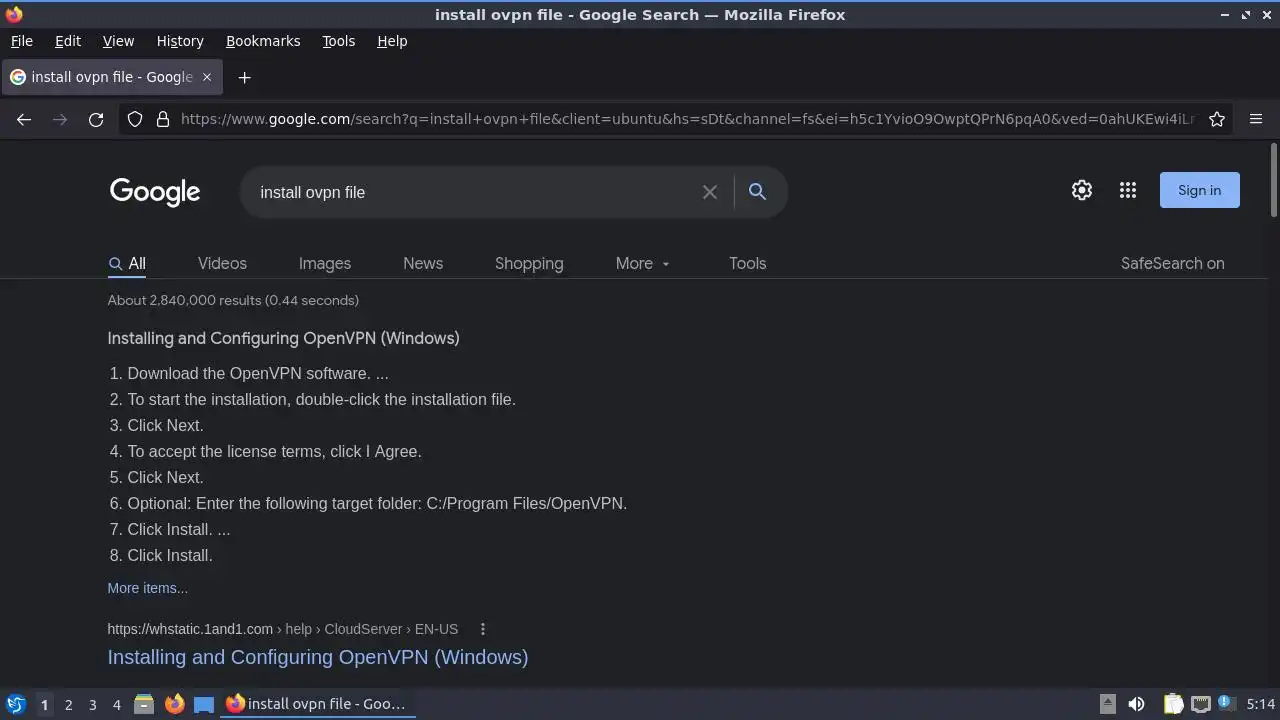Submit search with the magnifier button
The width and height of the screenshot is (1280, 720).
pos(757,191)
